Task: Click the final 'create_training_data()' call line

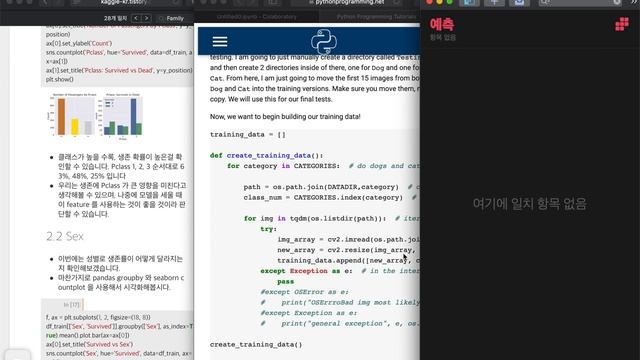Action: pyautogui.click(x=256, y=344)
